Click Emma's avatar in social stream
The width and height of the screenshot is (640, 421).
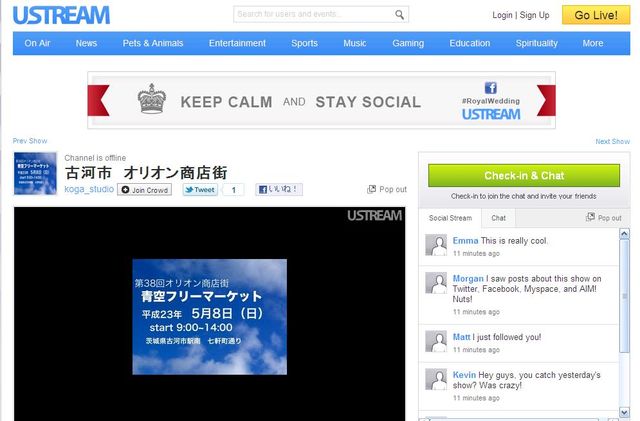436,246
